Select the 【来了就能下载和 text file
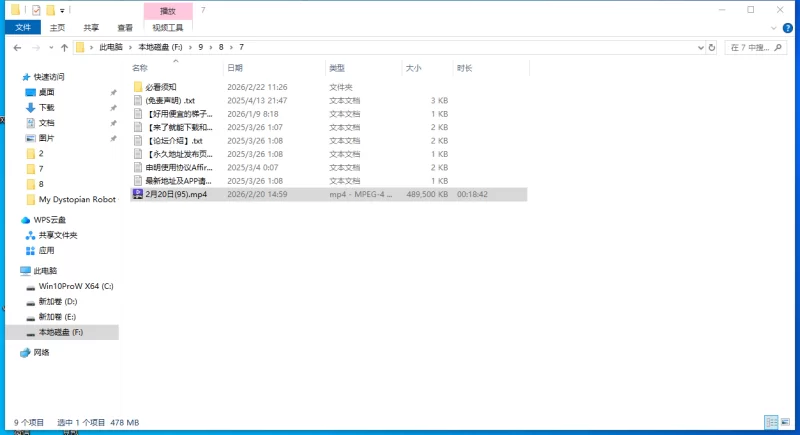The width and height of the screenshot is (800, 435). point(179,127)
